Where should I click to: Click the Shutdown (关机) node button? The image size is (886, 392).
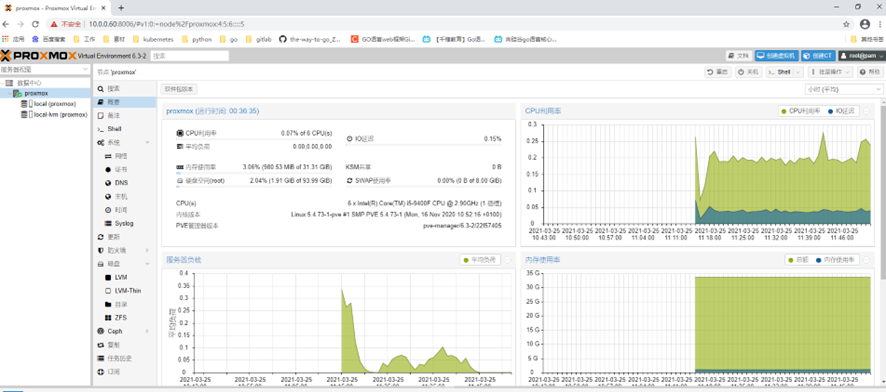[x=749, y=72]
